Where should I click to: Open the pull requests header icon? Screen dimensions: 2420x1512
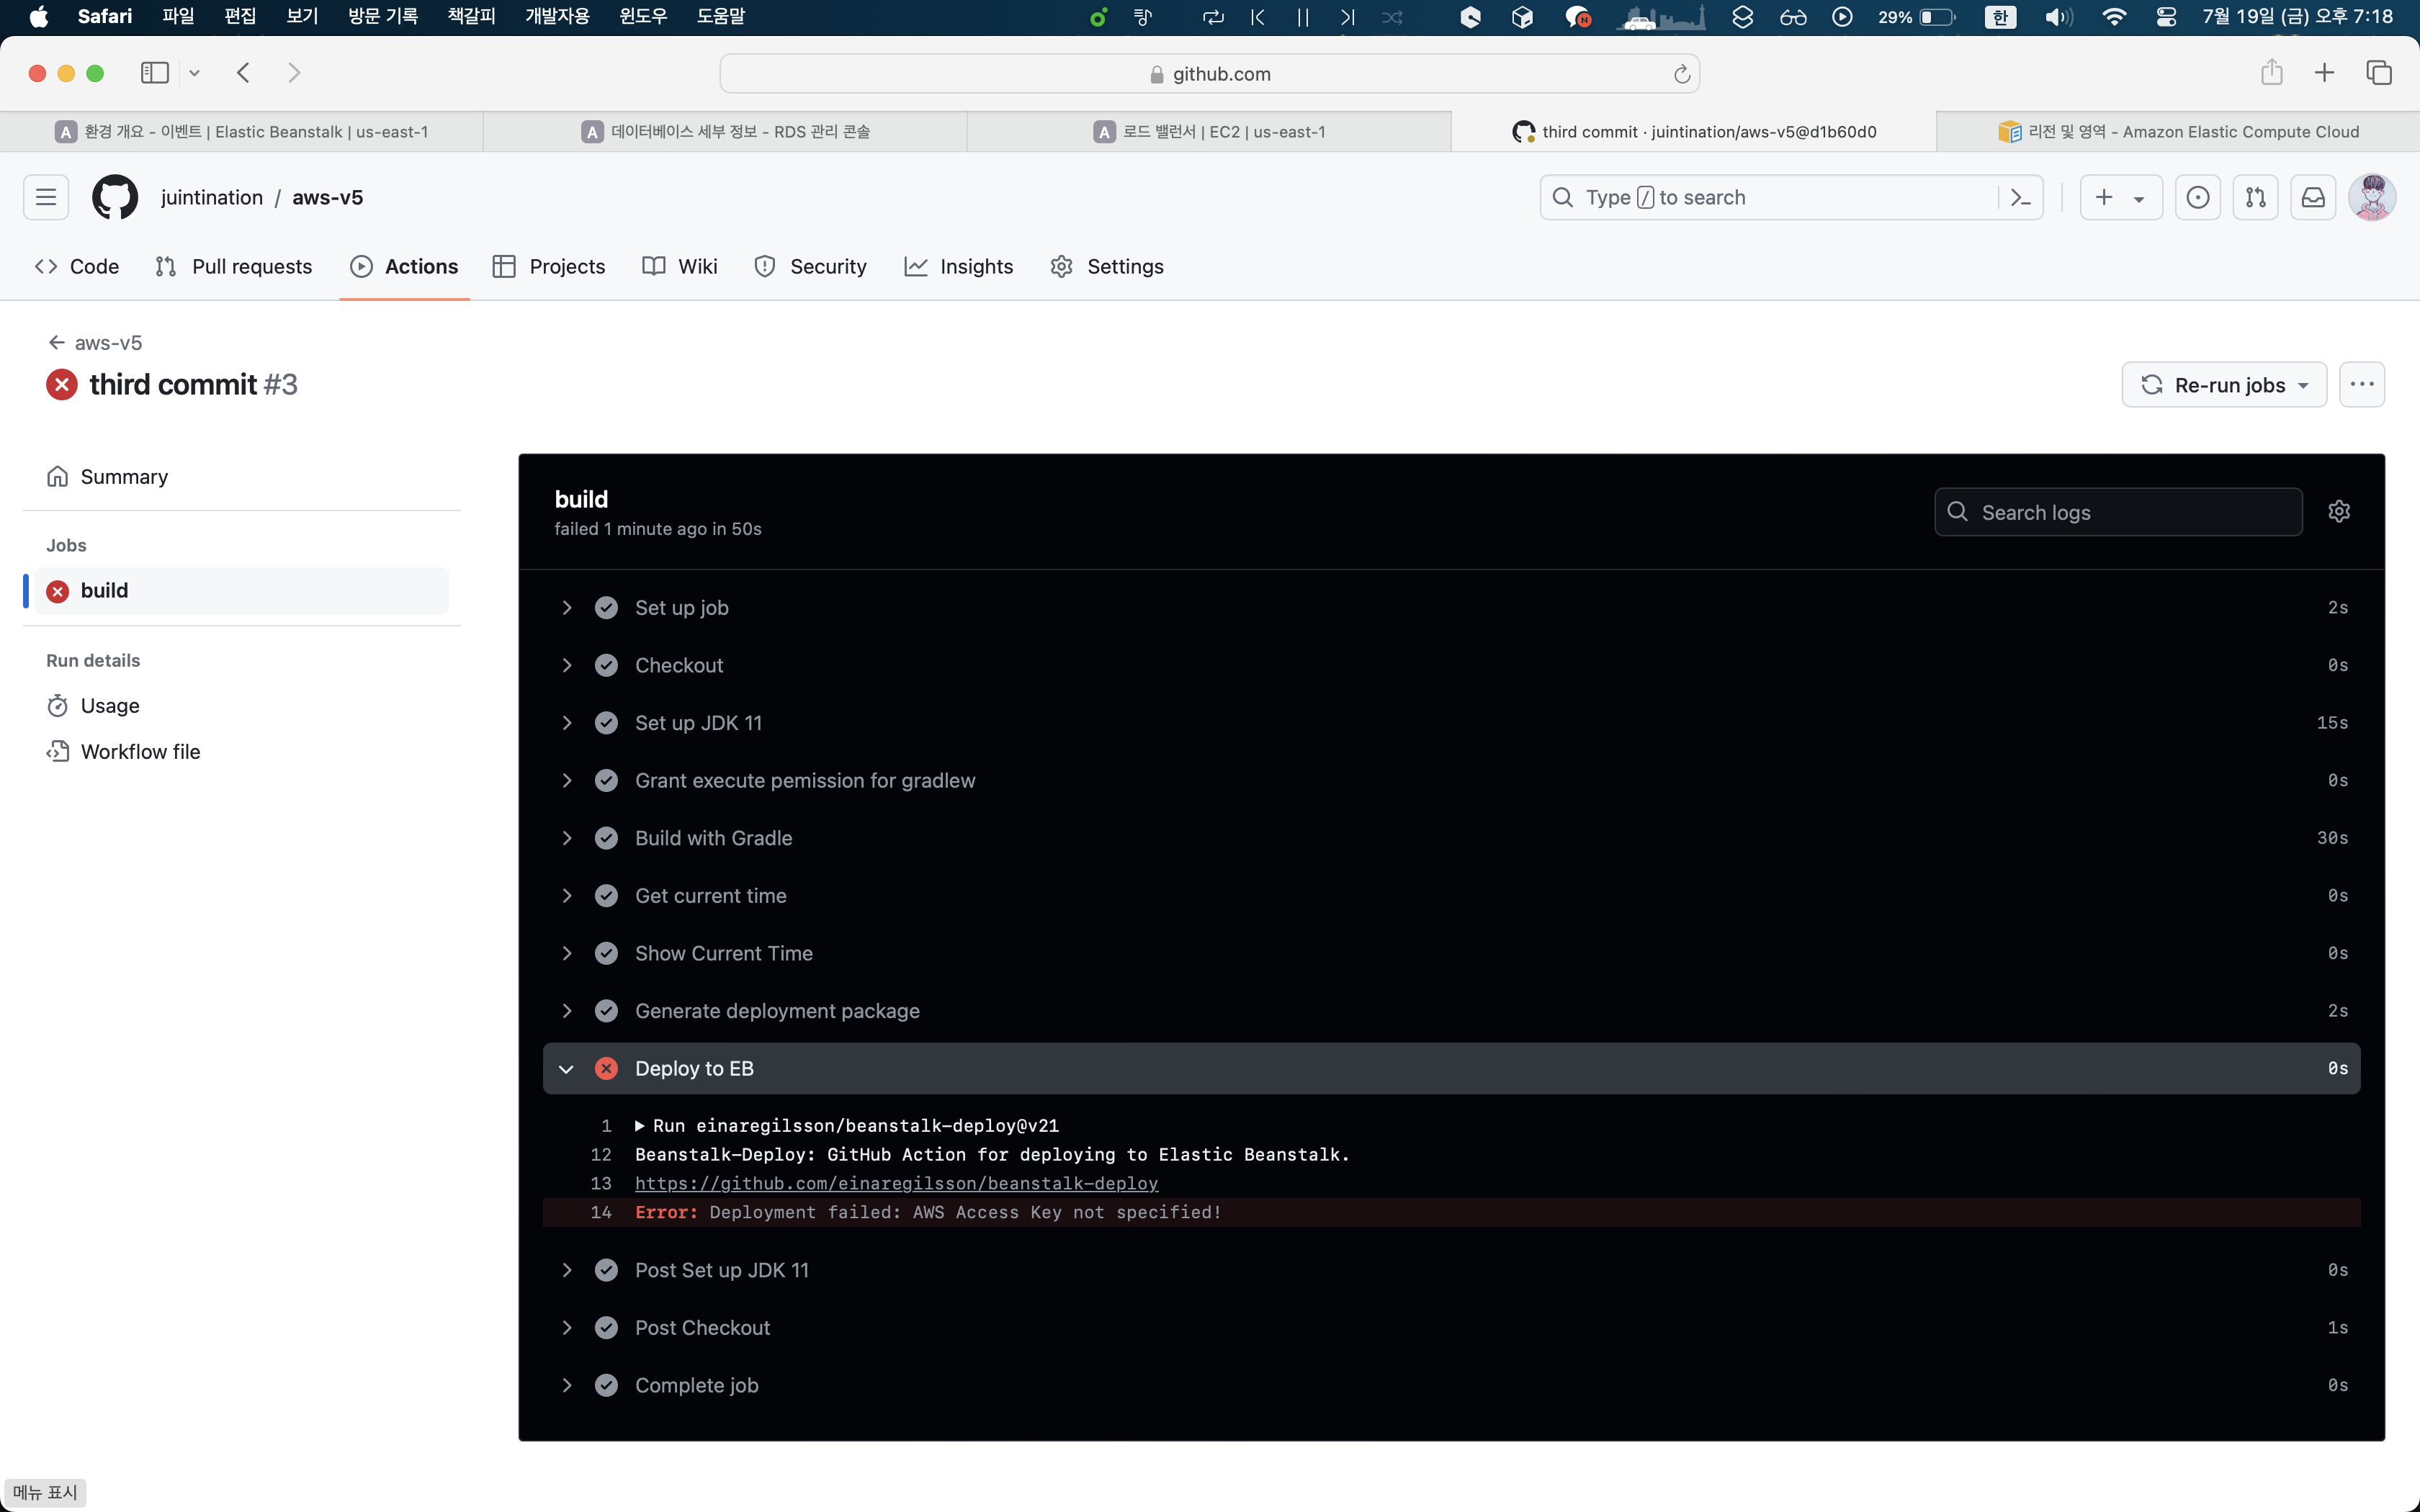(x=2255, y=197)
